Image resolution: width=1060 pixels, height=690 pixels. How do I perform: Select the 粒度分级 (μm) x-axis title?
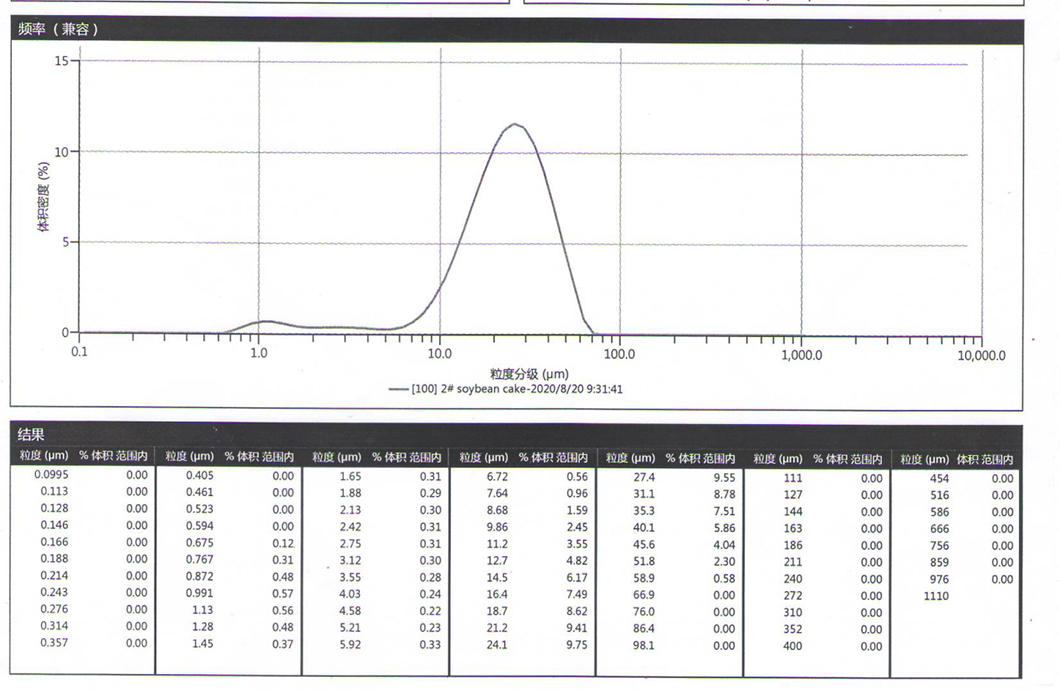pos(529,373)
